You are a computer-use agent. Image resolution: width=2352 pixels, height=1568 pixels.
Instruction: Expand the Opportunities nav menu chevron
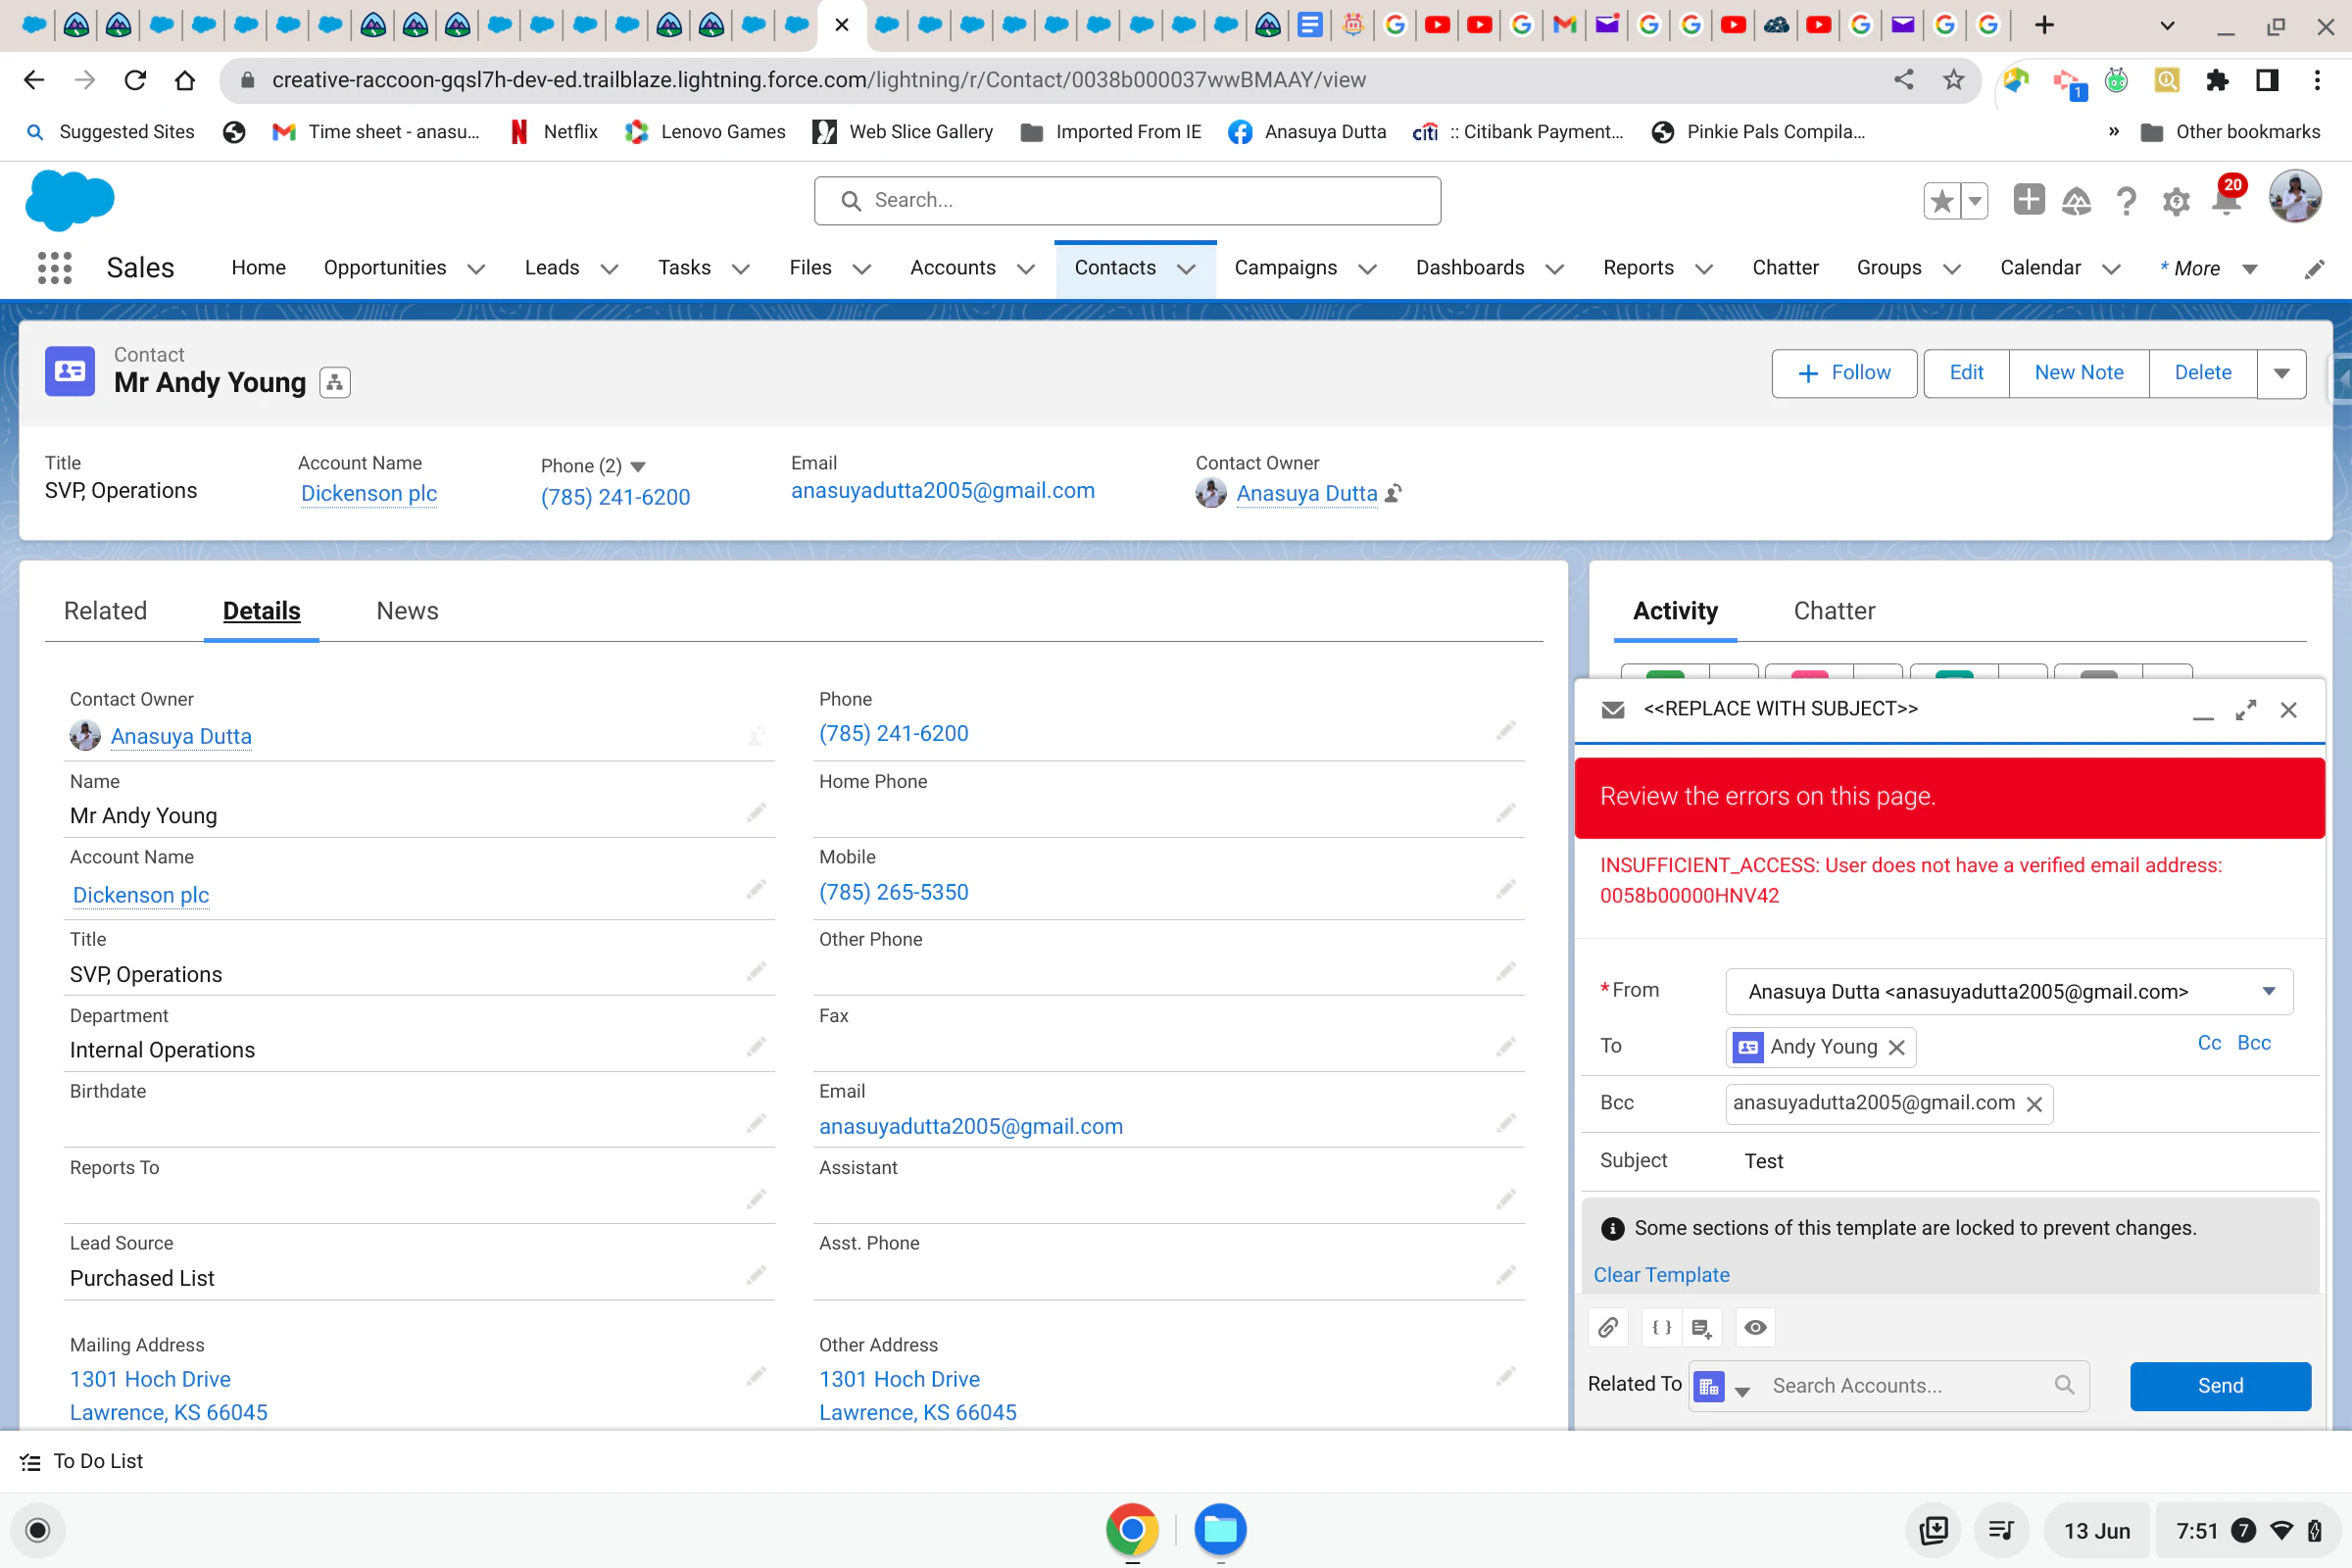tap(476, 269)
